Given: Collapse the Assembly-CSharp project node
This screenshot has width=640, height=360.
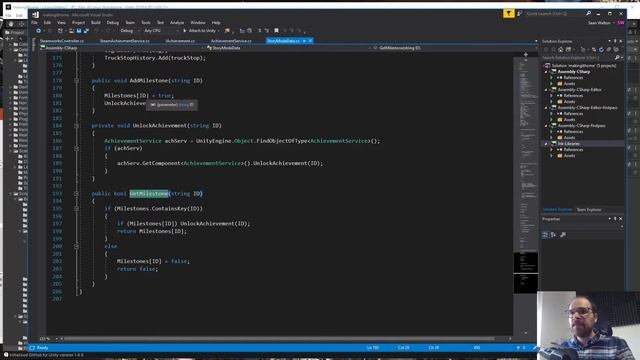Looking at the screenshot, I should [546, 72].
